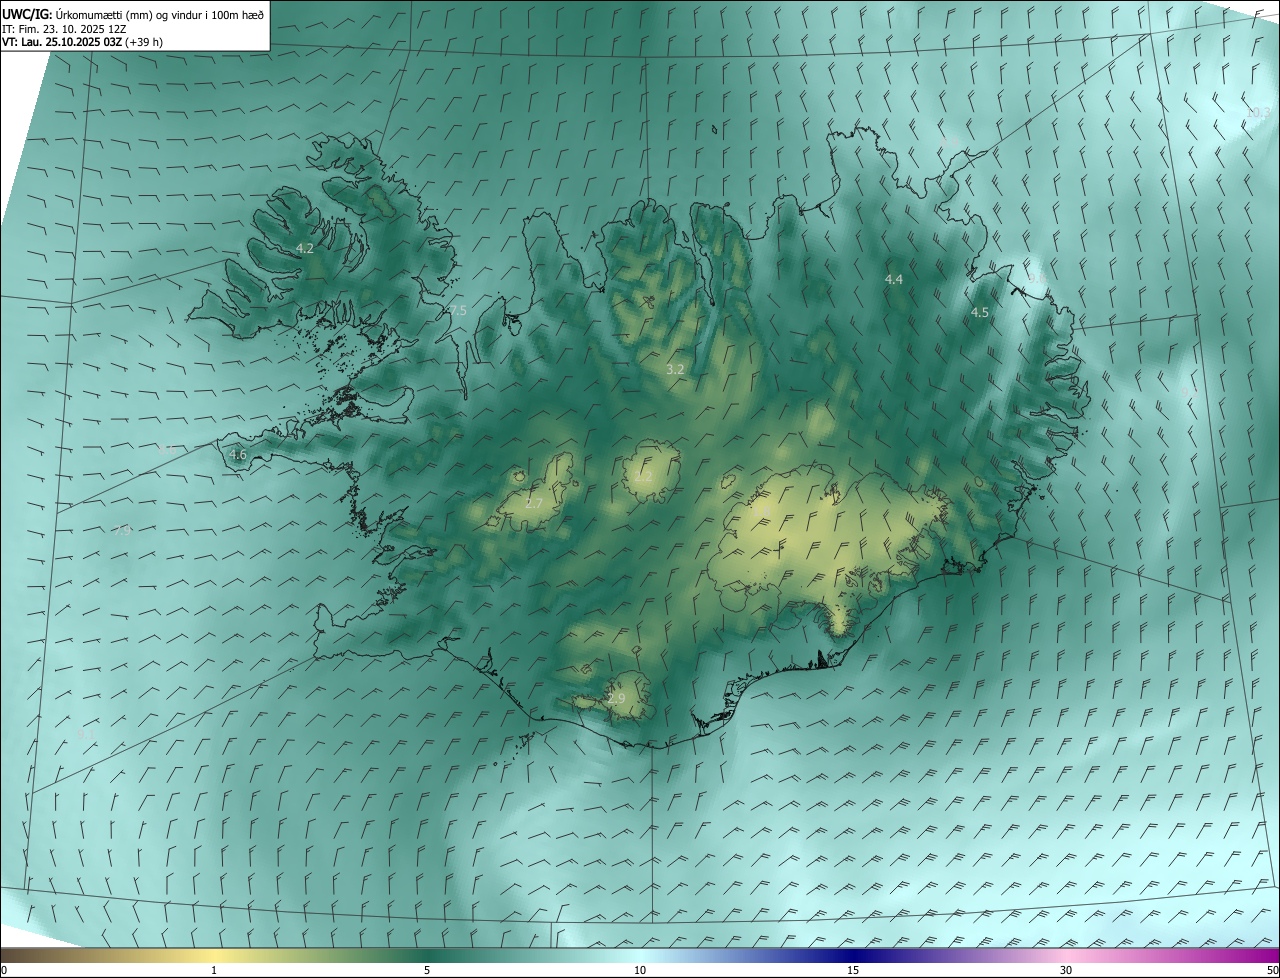
Task: Click the 5 tick label on the color scale
Action: pyautogui.click(x=427, y=971)
